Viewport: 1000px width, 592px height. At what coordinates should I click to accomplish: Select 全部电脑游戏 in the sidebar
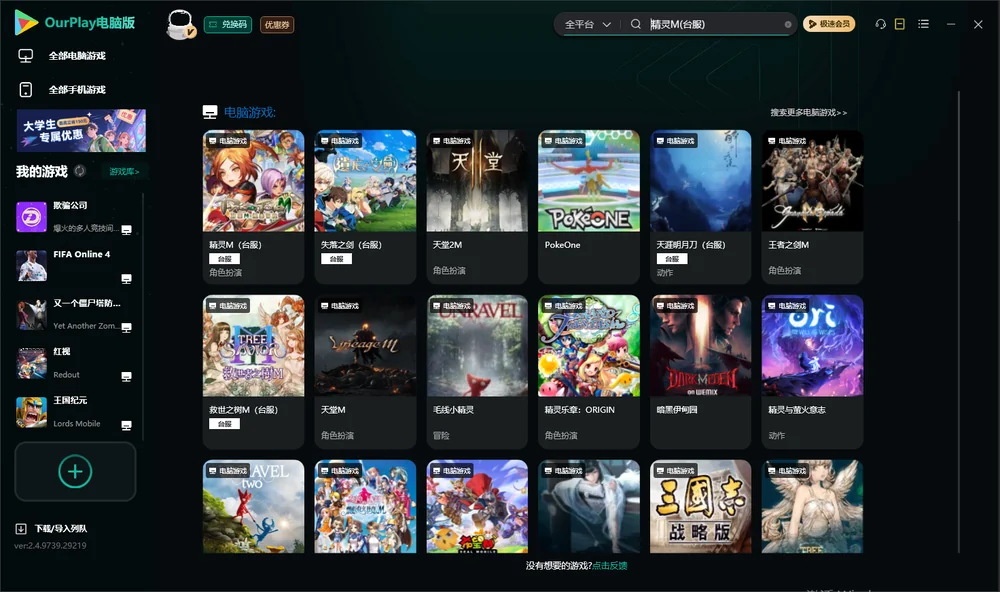(x=77, y=56)
